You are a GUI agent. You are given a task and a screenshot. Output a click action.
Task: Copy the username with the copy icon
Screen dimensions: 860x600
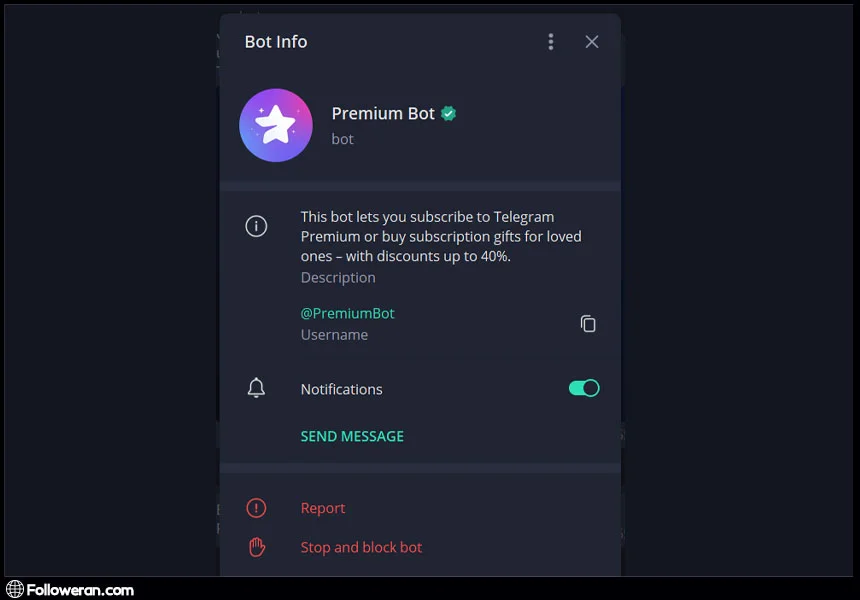click(588, 324)
